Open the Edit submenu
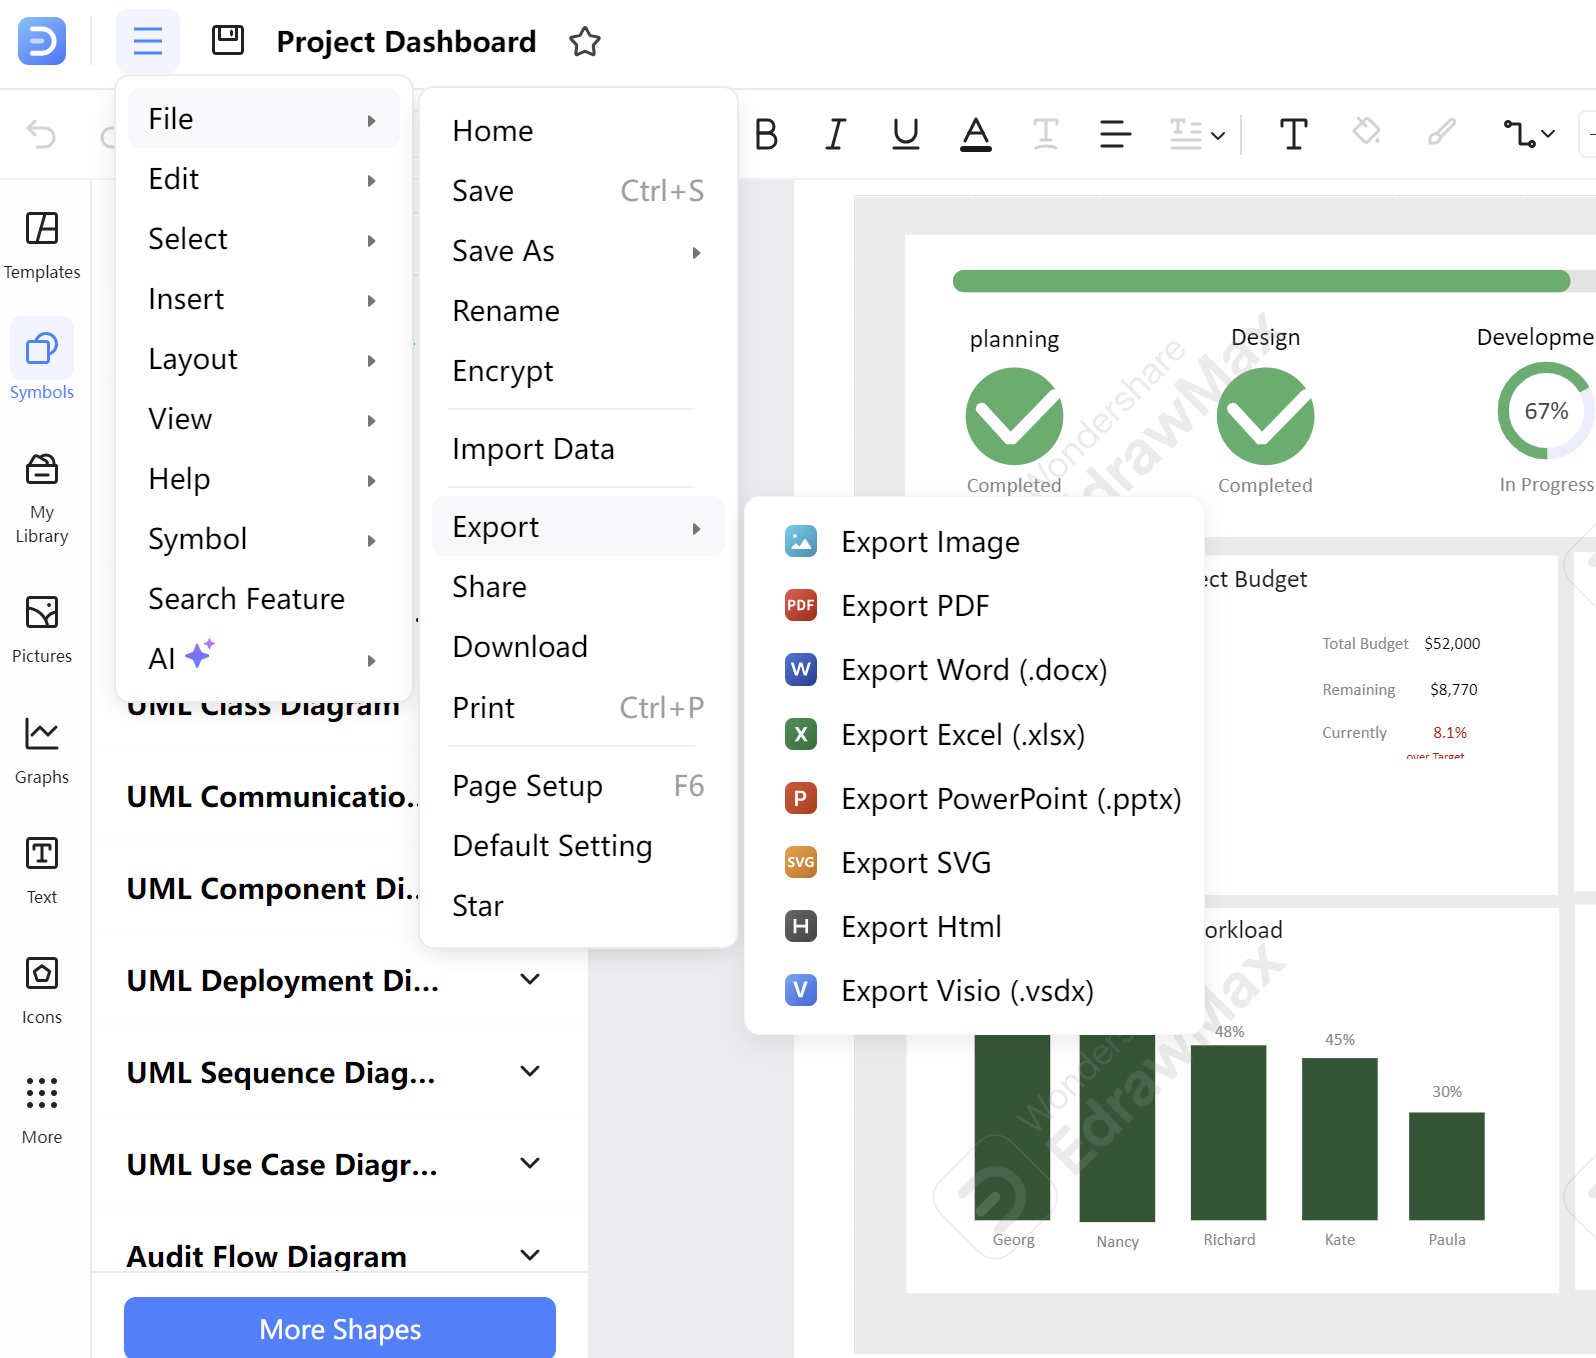1596x1358 pixels. [264, 179]
